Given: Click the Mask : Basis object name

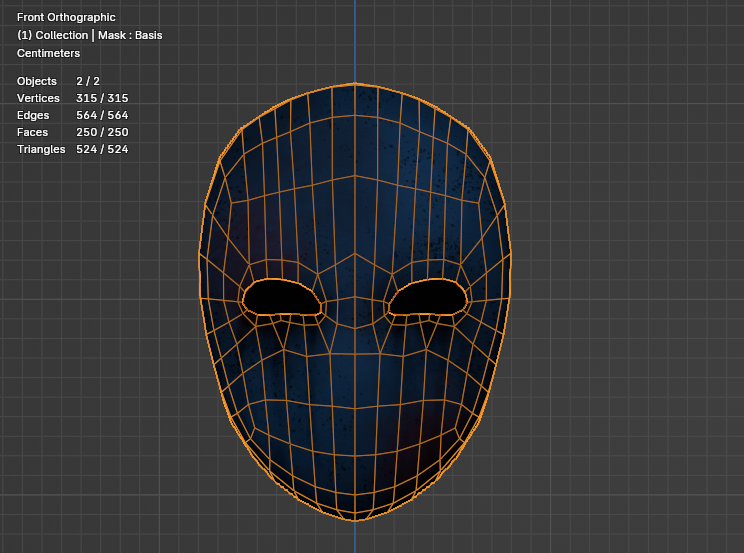Looking at the screenshot, I should tap(130, 35).
